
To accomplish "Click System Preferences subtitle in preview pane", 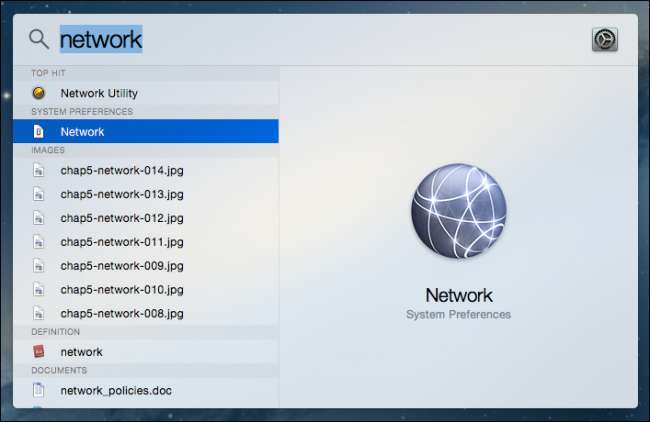I will (458, 315).
